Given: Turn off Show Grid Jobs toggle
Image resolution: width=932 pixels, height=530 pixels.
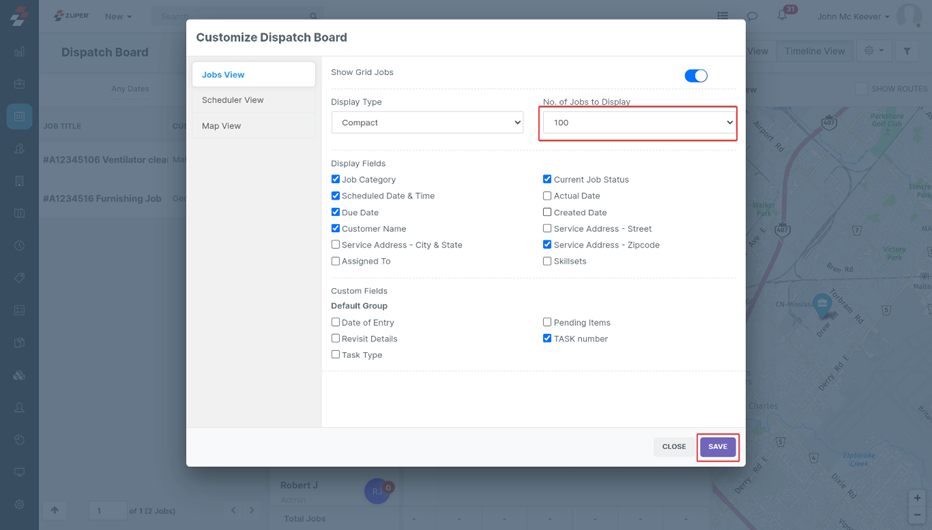Looking at the screenshot, I should coord(696,75).
